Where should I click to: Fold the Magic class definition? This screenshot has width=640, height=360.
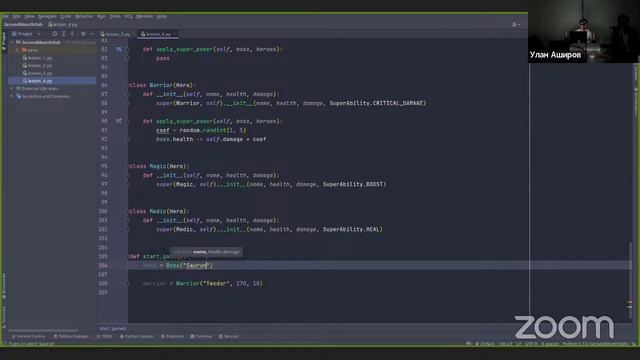pos(129,167)
